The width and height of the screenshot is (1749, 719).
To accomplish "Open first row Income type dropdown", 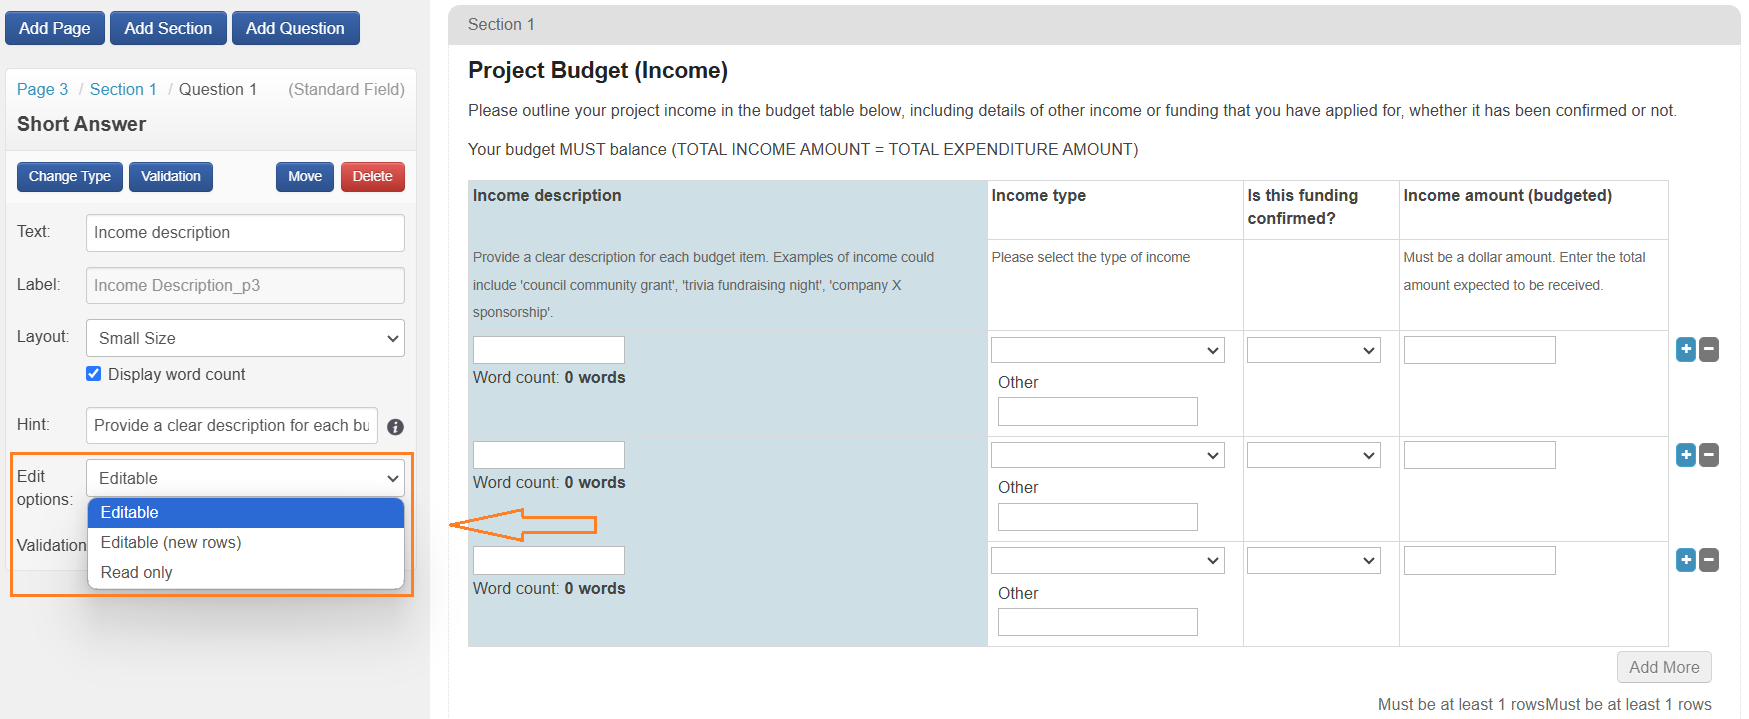I will [x=1107, y=350].
